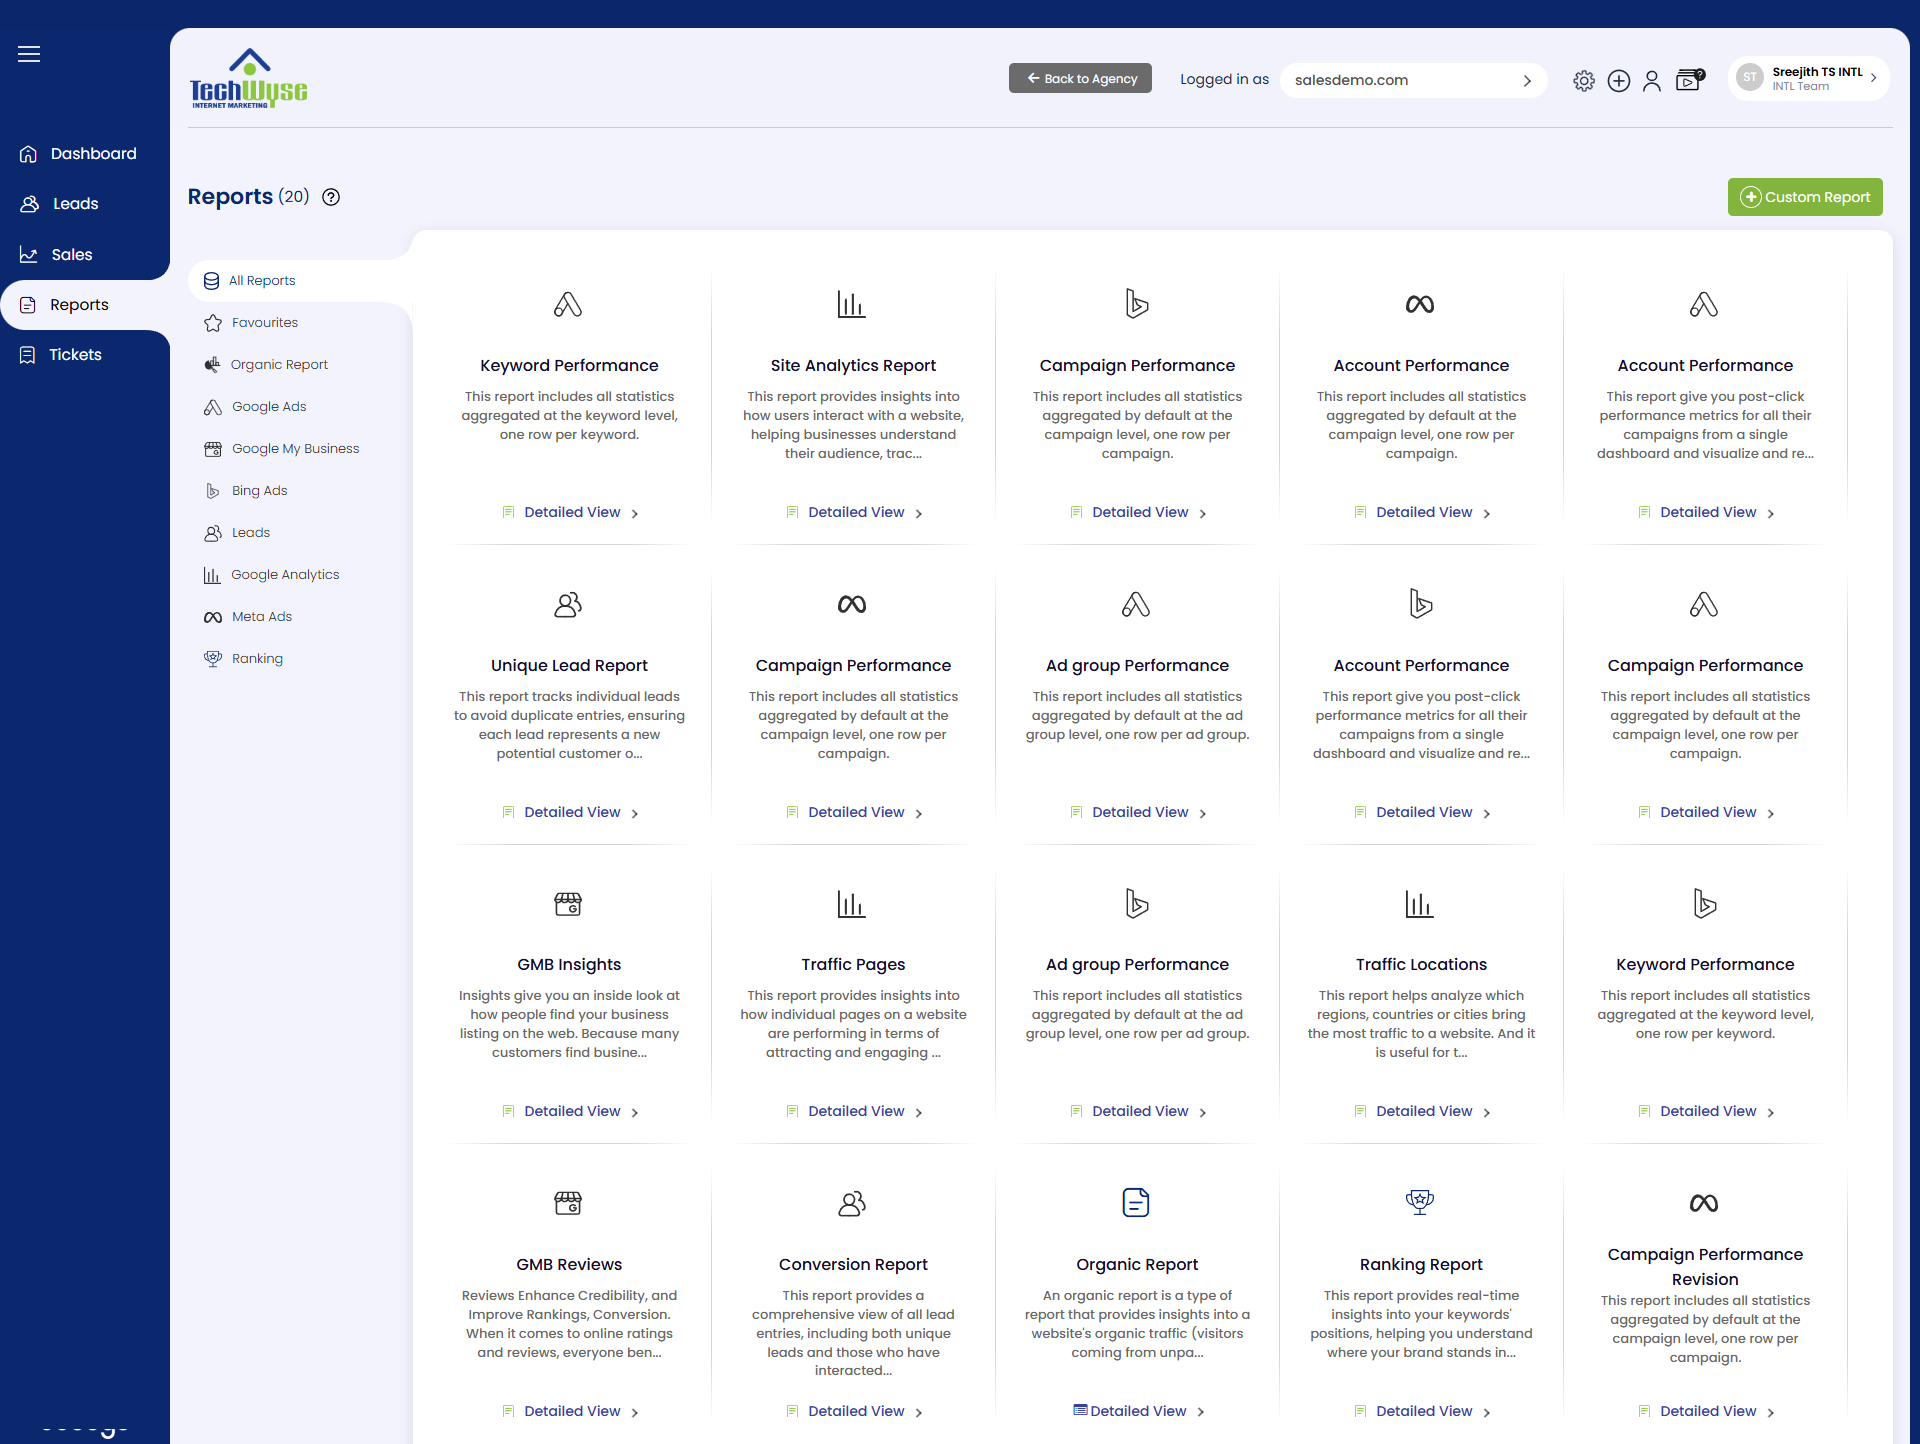Viewport: 1920px width, 1444px height.
Task: Click the GMB Insights storefront icon
Action: 568,904
